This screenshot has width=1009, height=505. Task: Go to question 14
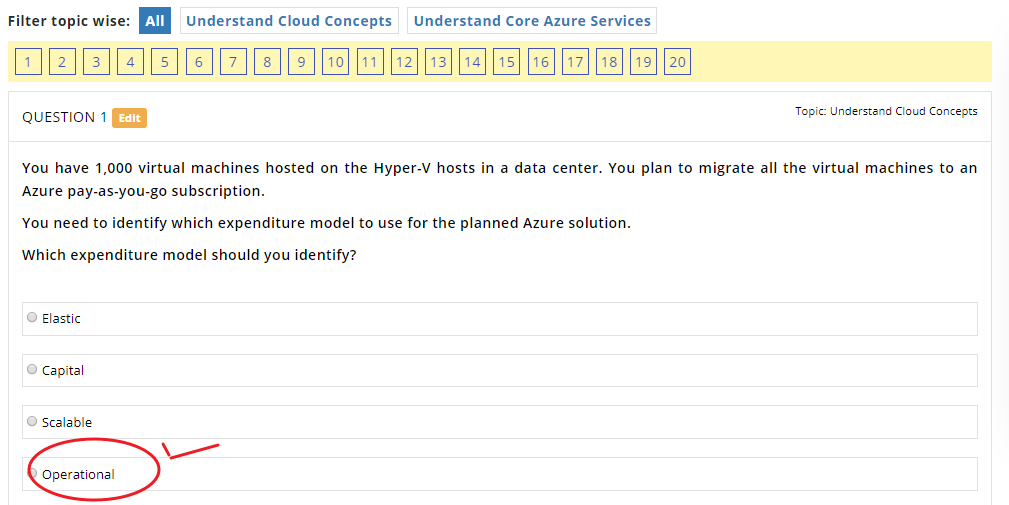coord(472,62)
